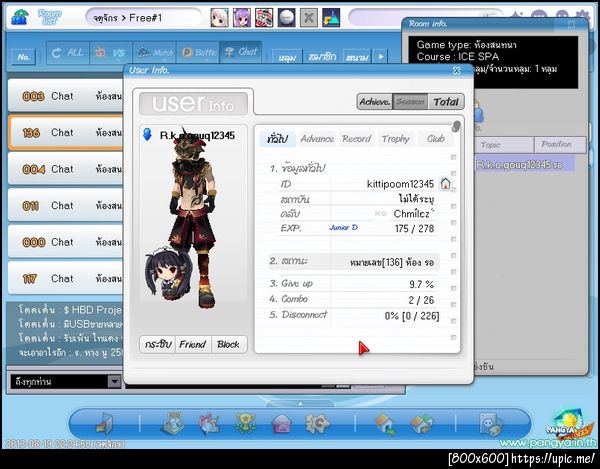Click the หลุม column button
600x469 pixels.
[287, 57]
